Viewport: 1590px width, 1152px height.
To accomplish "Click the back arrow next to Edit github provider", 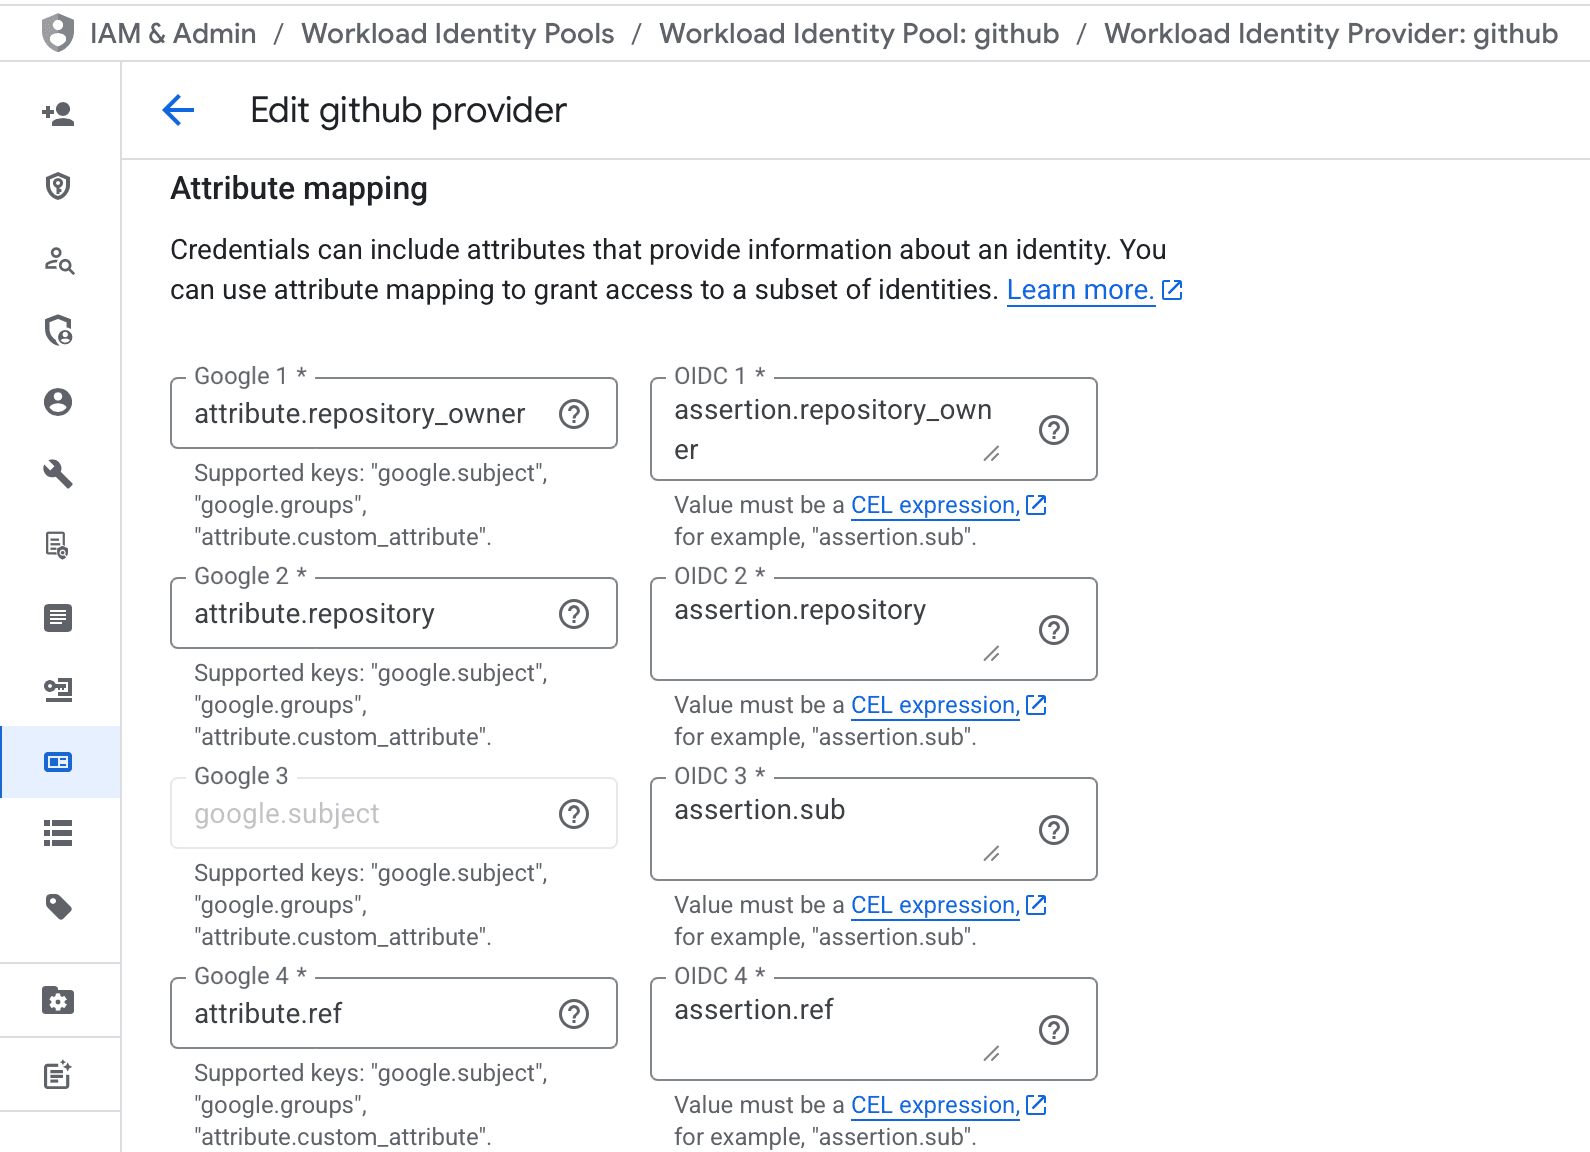I will 178,110.
